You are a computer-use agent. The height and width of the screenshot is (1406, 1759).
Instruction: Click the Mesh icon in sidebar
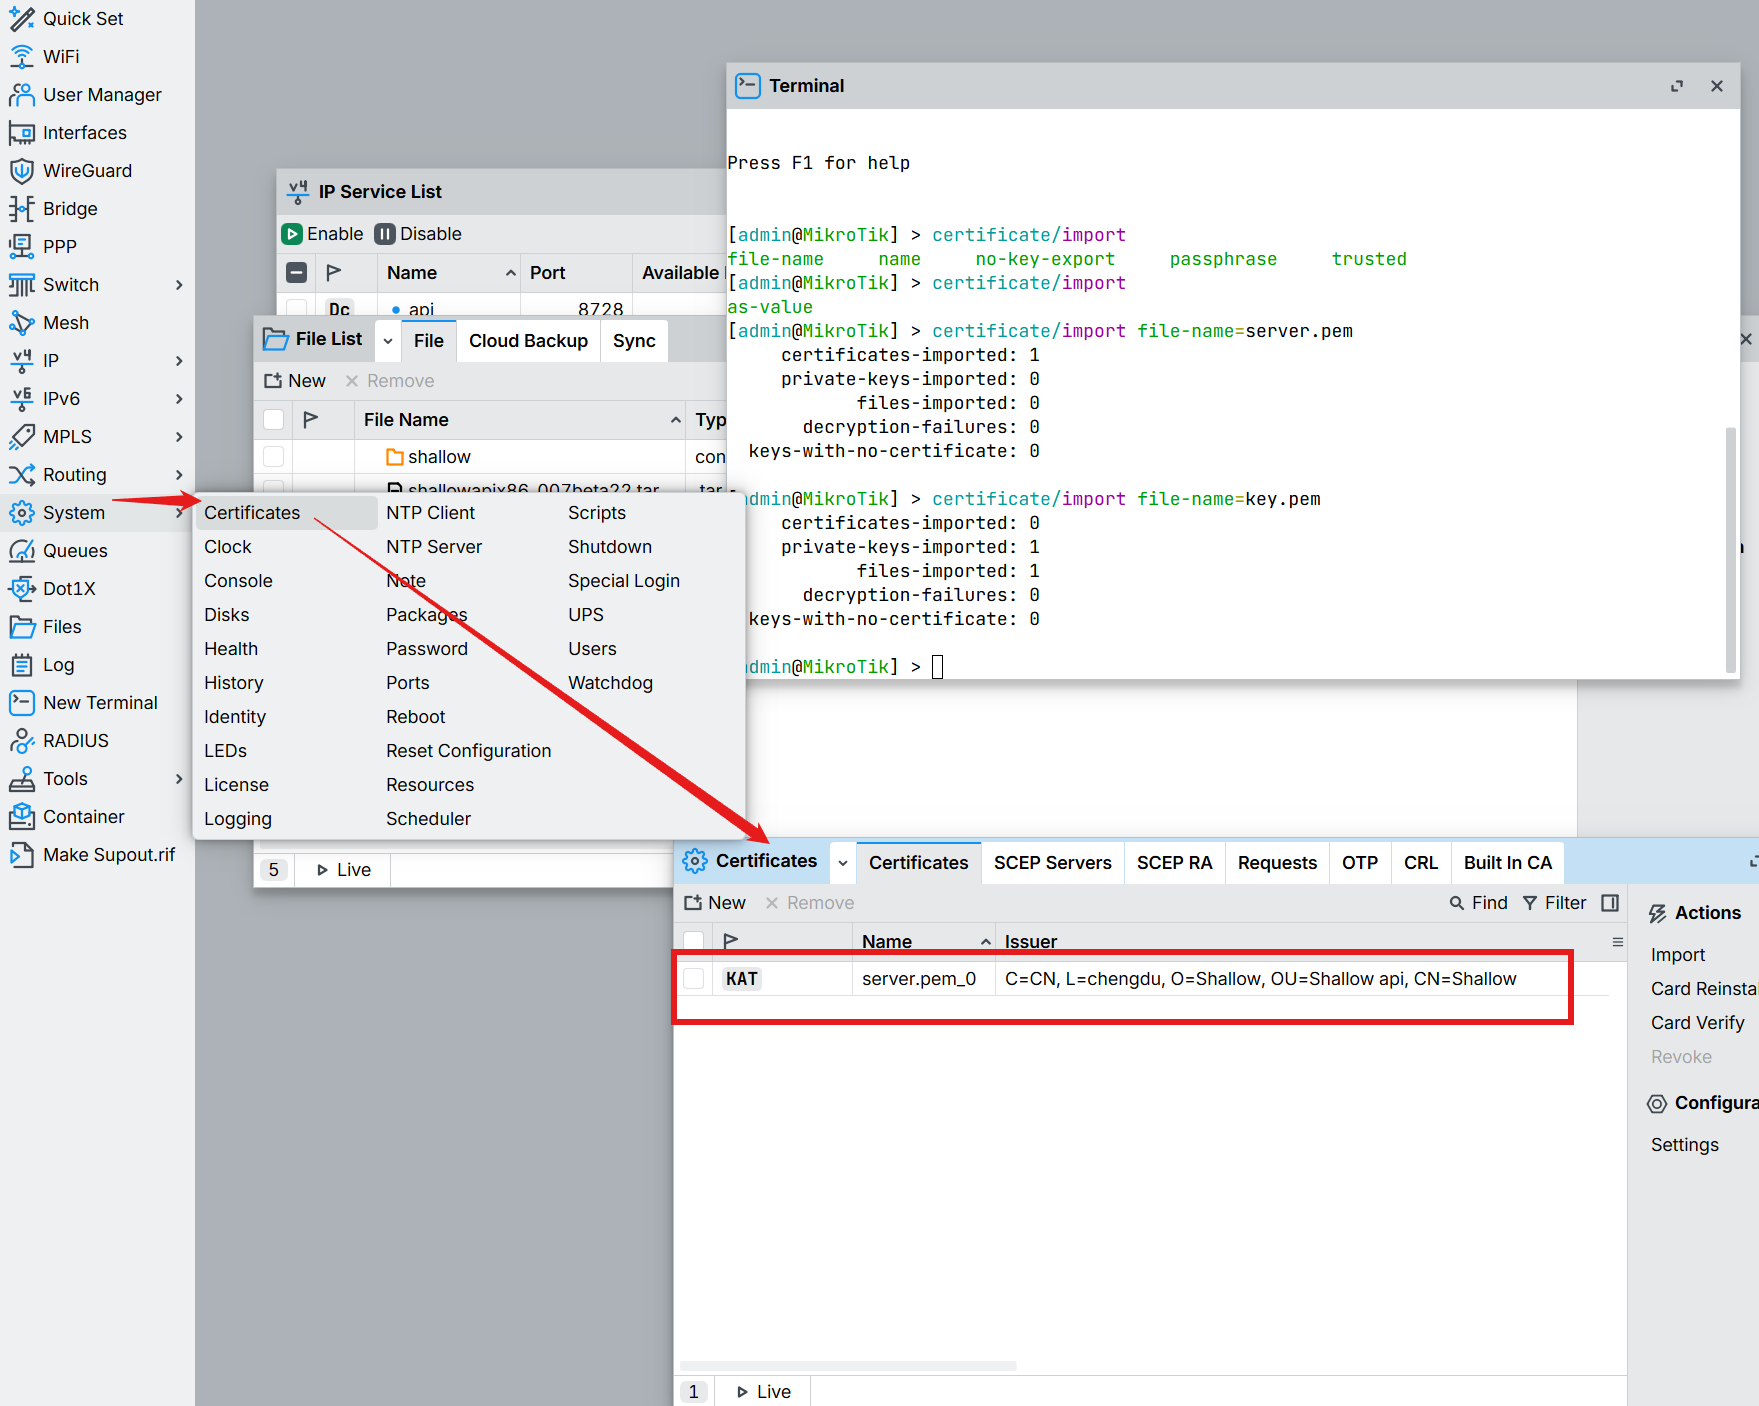21,323
